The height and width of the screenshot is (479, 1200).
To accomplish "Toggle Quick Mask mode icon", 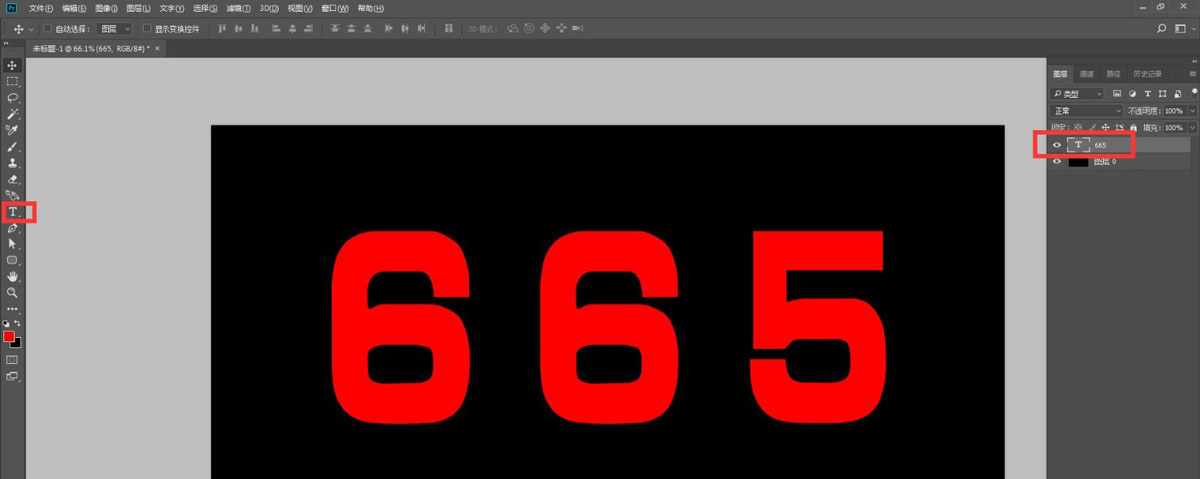I will tap(13, 358).
